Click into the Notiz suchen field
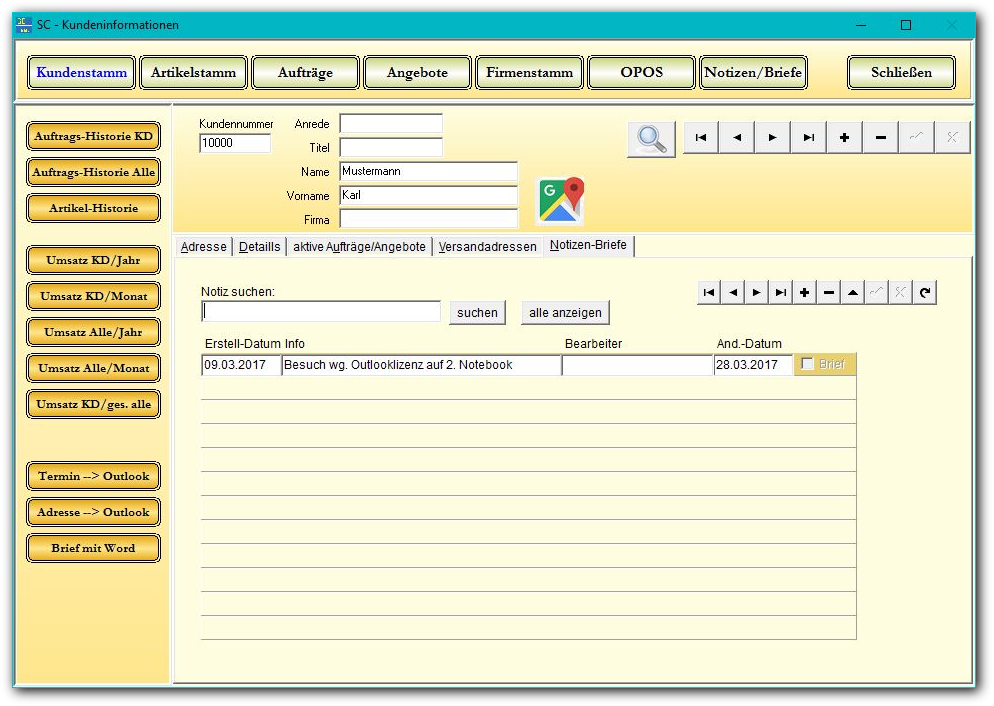The width and height of the screenshot is (994, 706). 321,312
